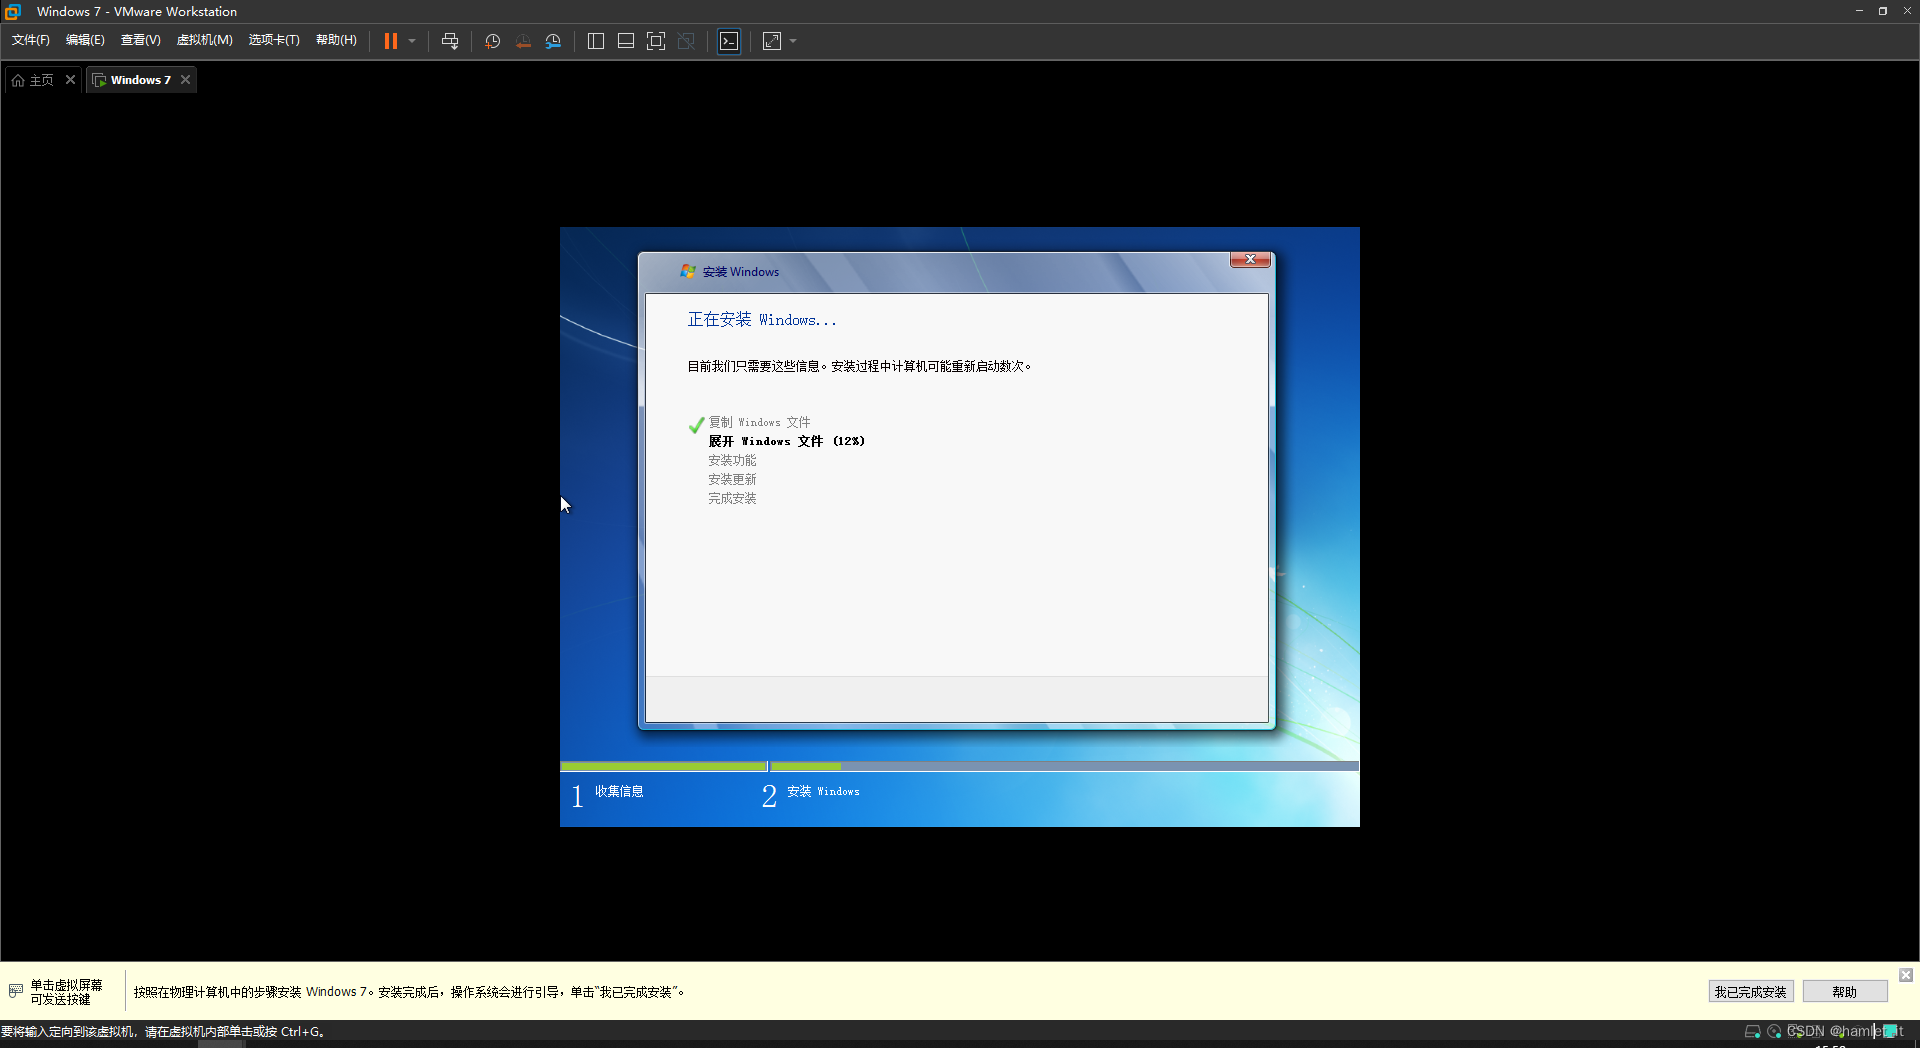
Task: Click the CD/DVD drive status bar icon
Action: coord(1774,1032)
